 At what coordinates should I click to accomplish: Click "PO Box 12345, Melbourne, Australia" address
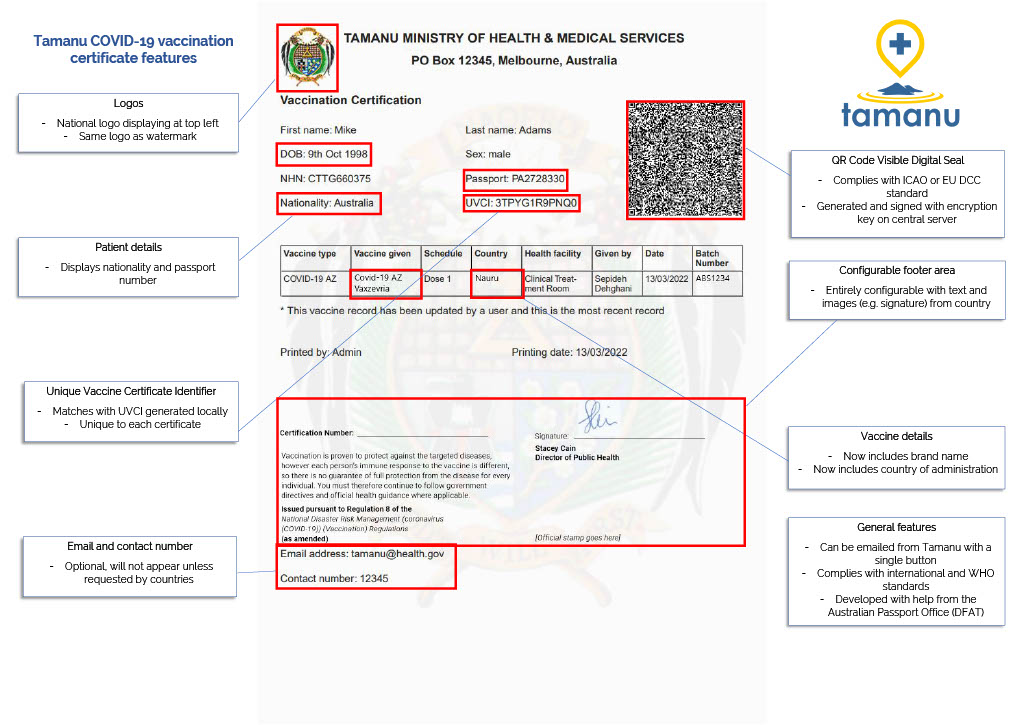click(514, 61)
